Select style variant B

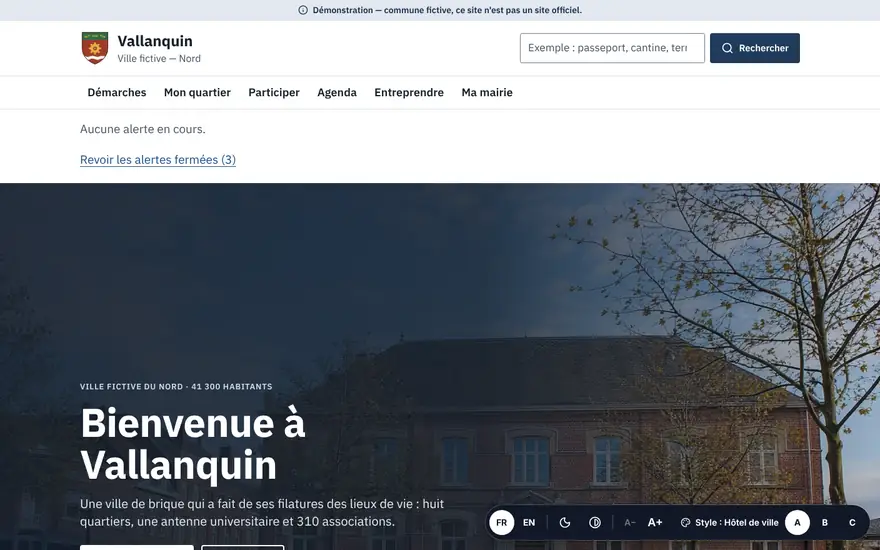pyautogui.click(x=825, y=522)
